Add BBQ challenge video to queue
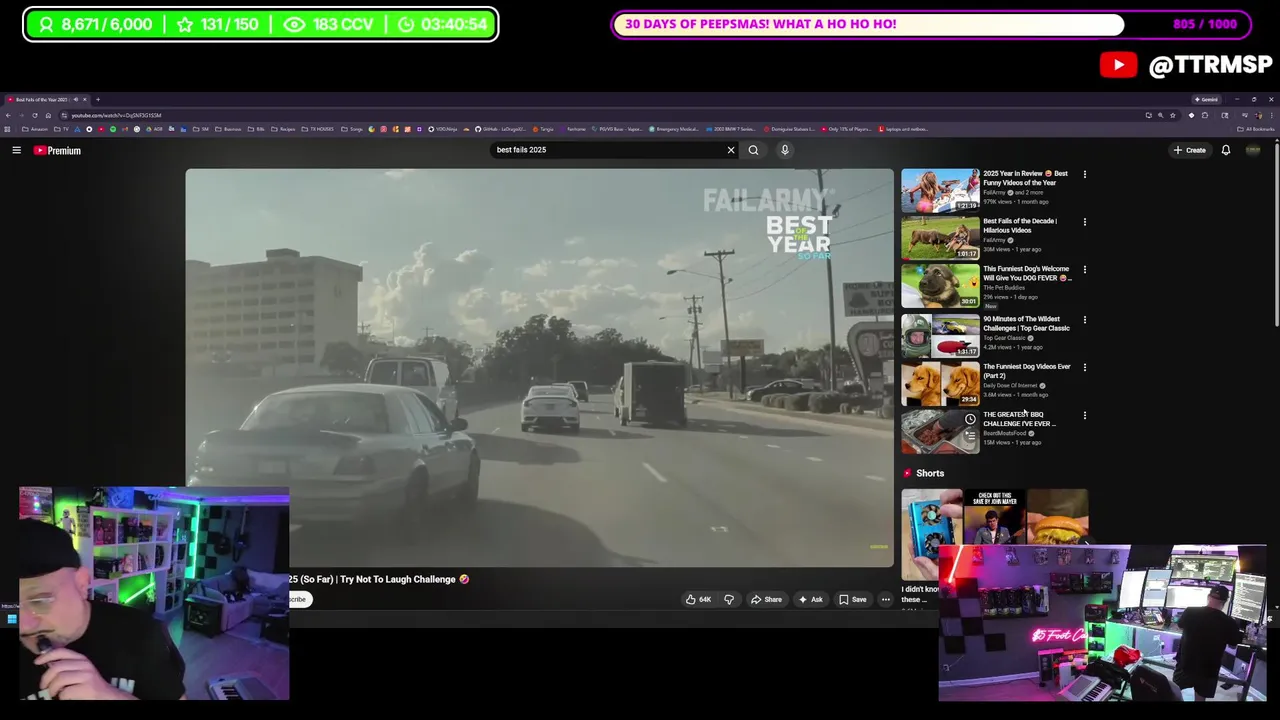This screenshot has height=720, width=1280. click(970, 436)
